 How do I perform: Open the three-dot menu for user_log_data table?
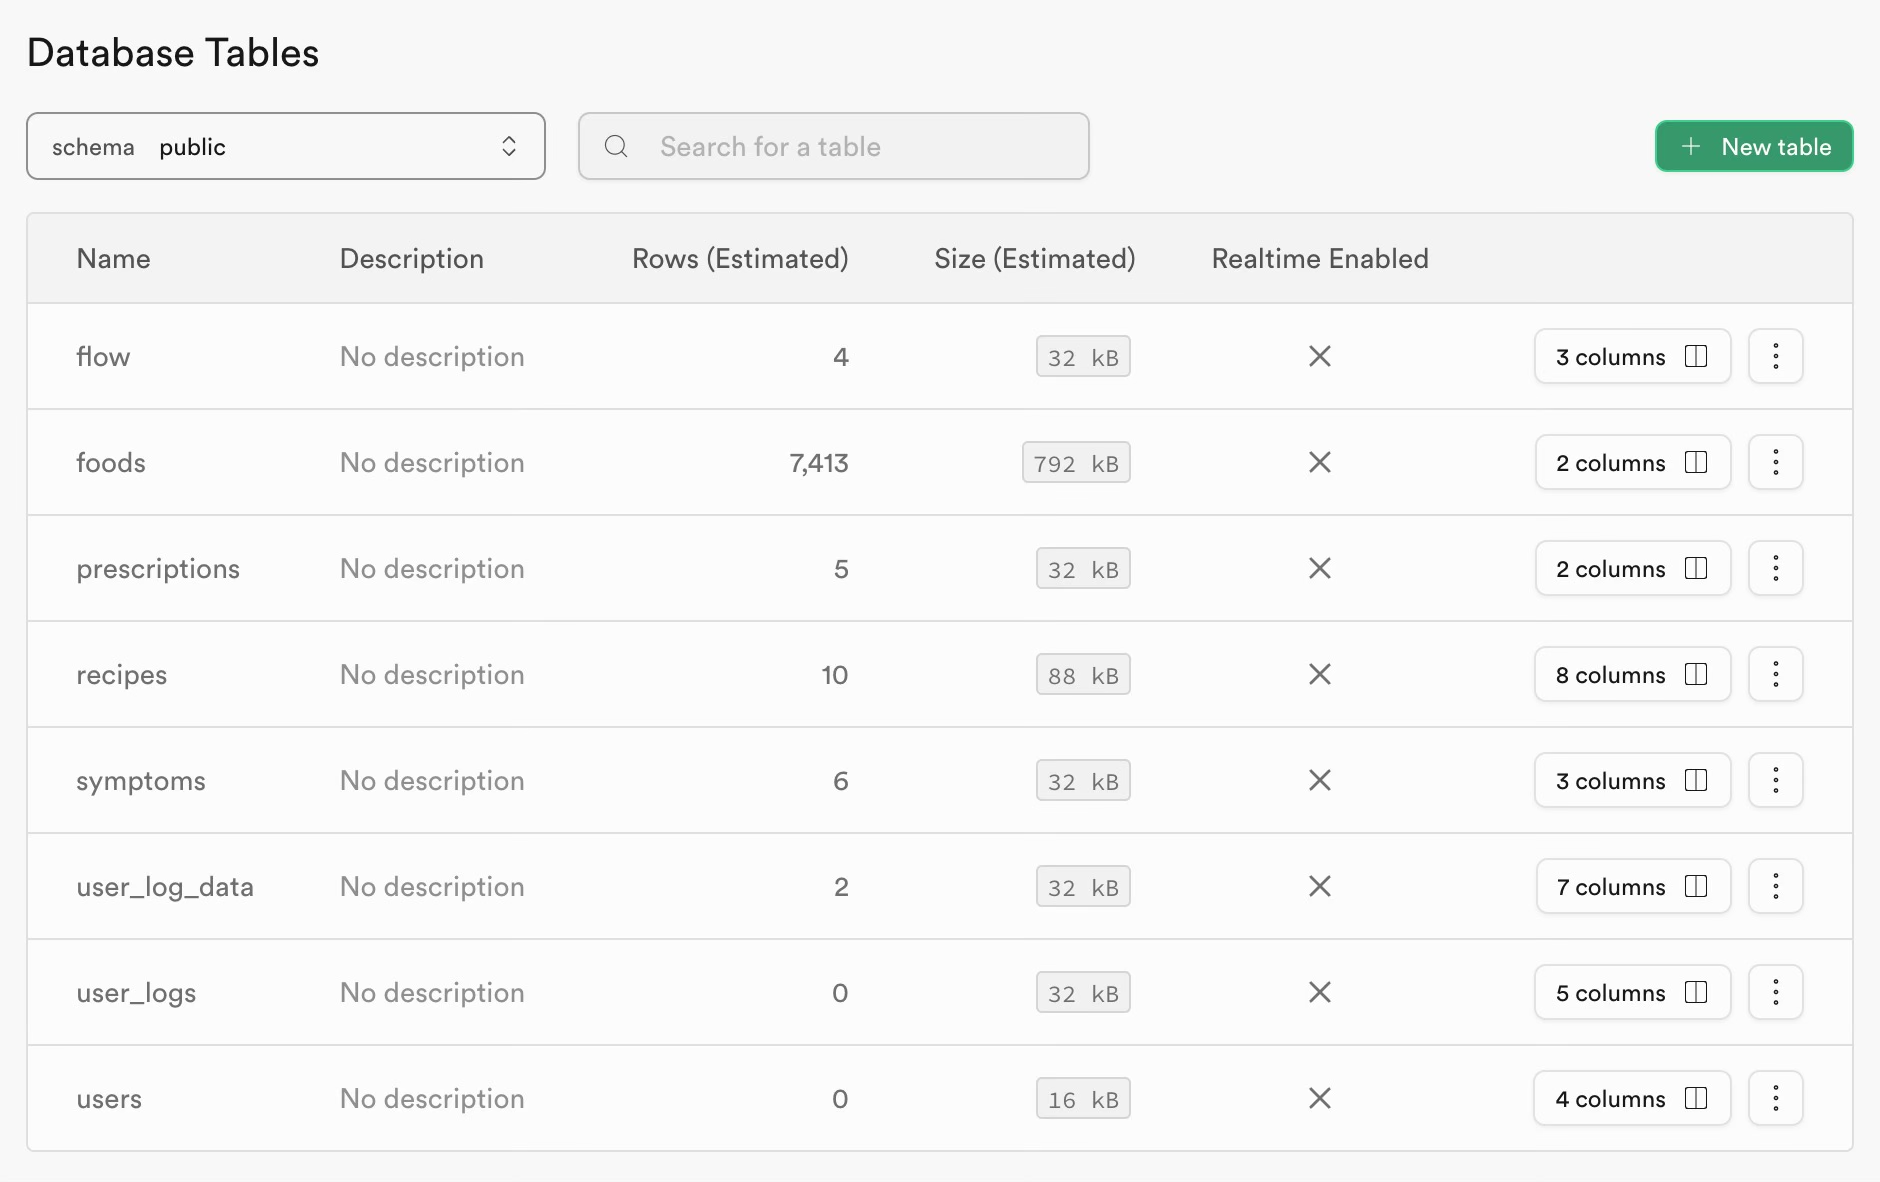click(x=1775, y=886)
